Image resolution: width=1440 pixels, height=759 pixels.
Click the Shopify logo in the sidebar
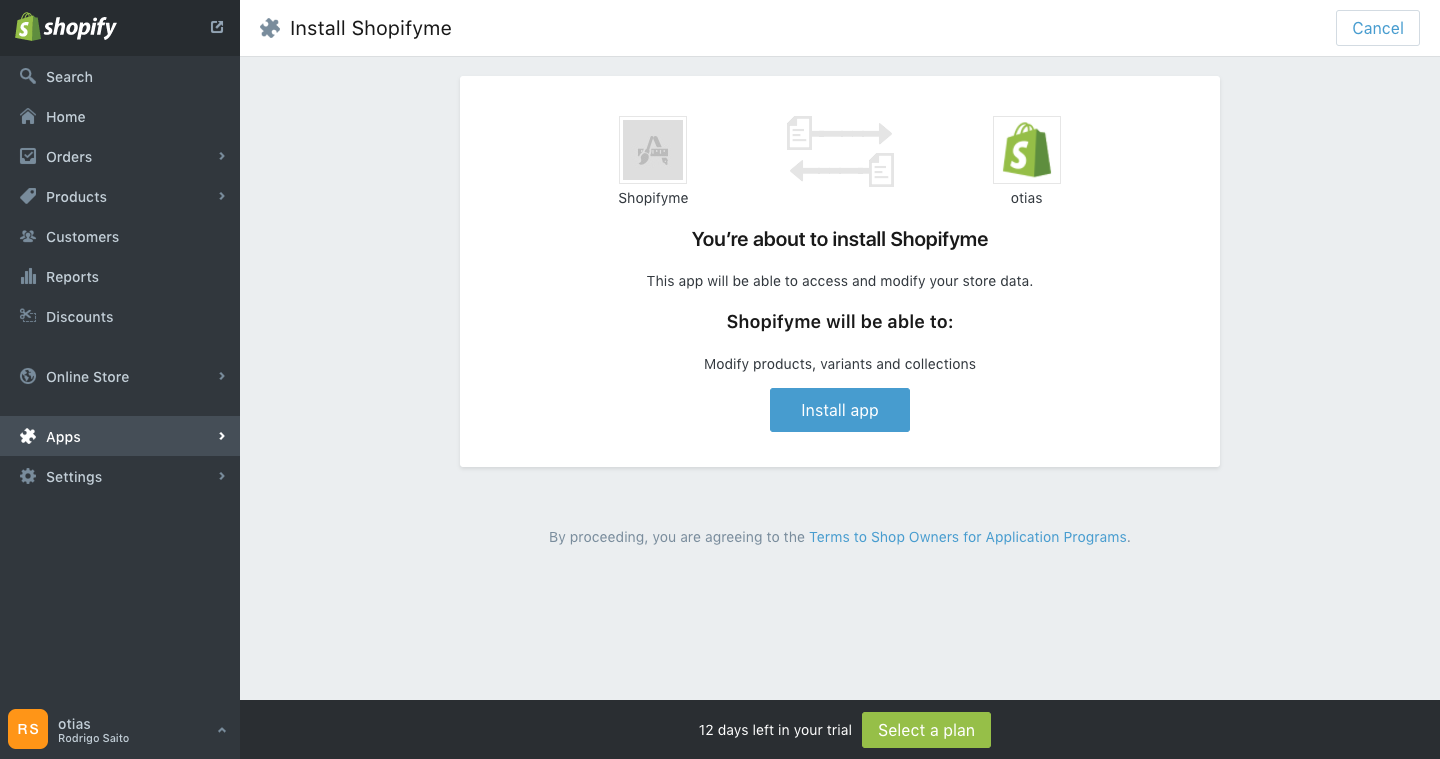pyautogui.click(x=66, y=27)
